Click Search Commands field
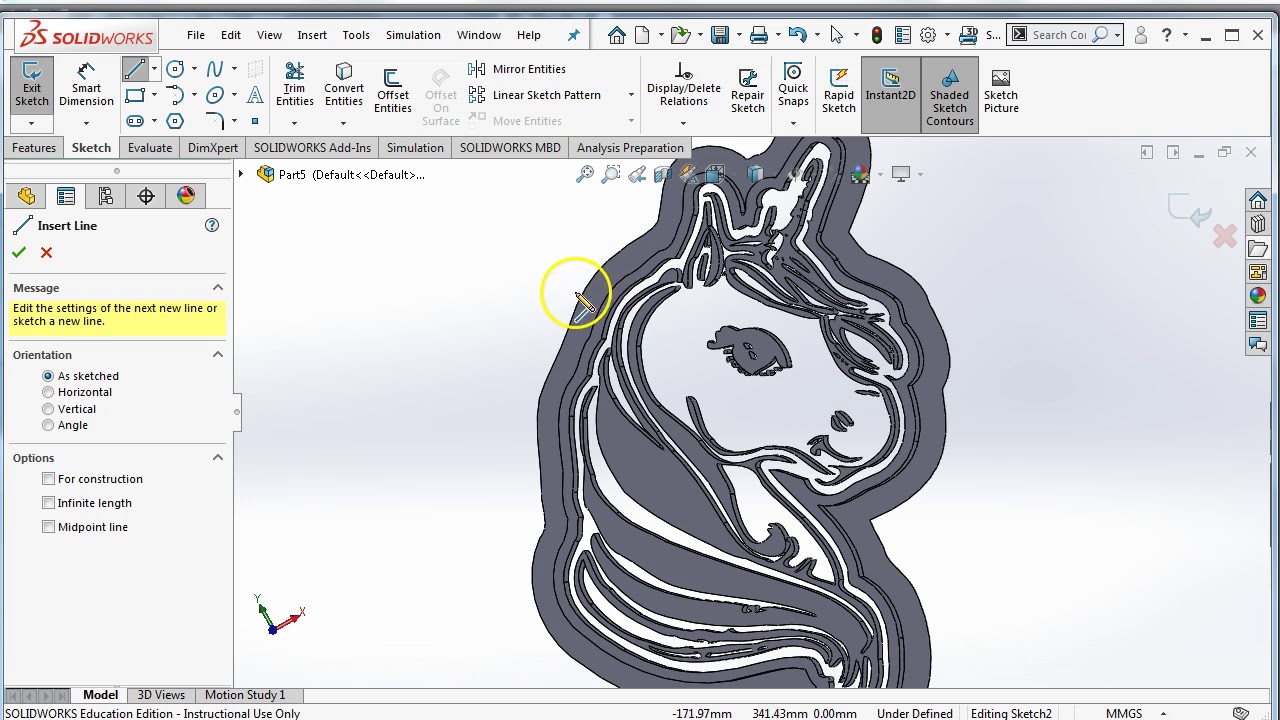1280x720 pixels. [1059, 35]
